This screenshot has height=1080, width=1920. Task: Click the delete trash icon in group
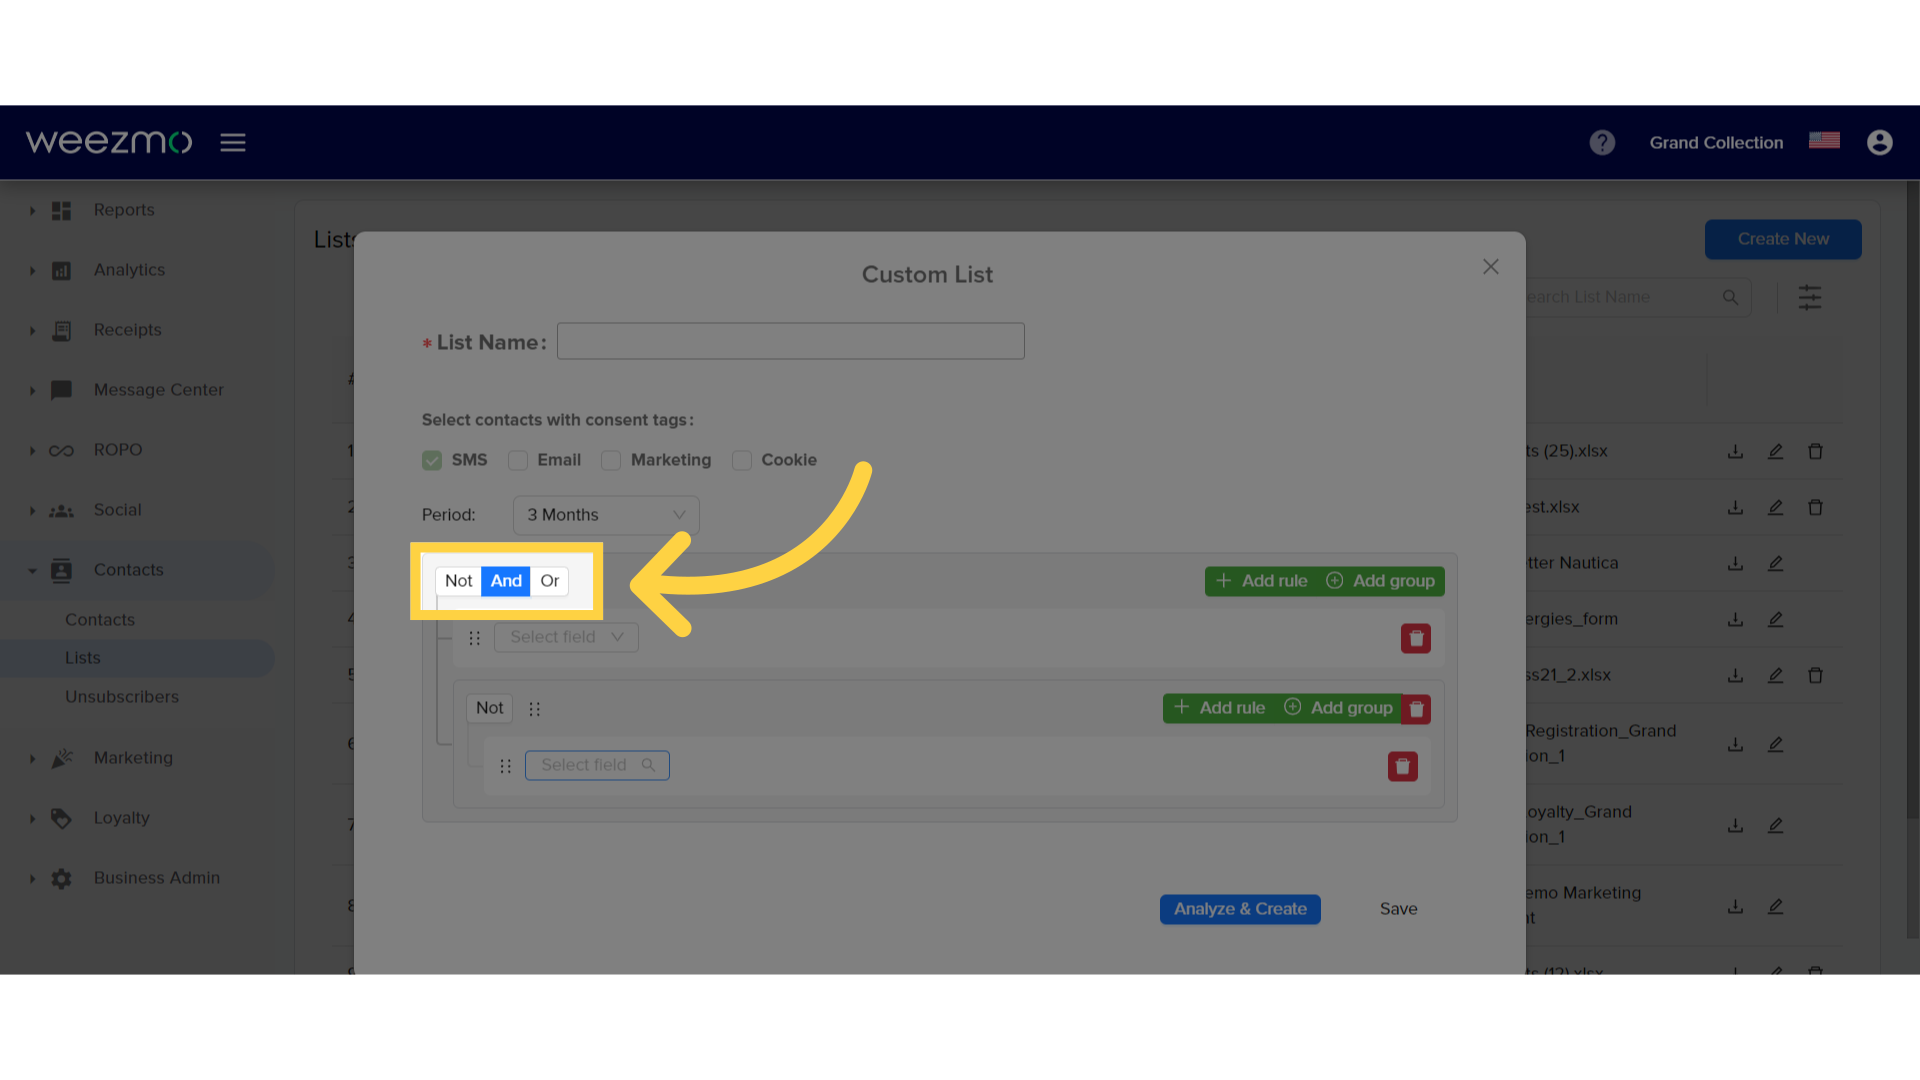1416,708
